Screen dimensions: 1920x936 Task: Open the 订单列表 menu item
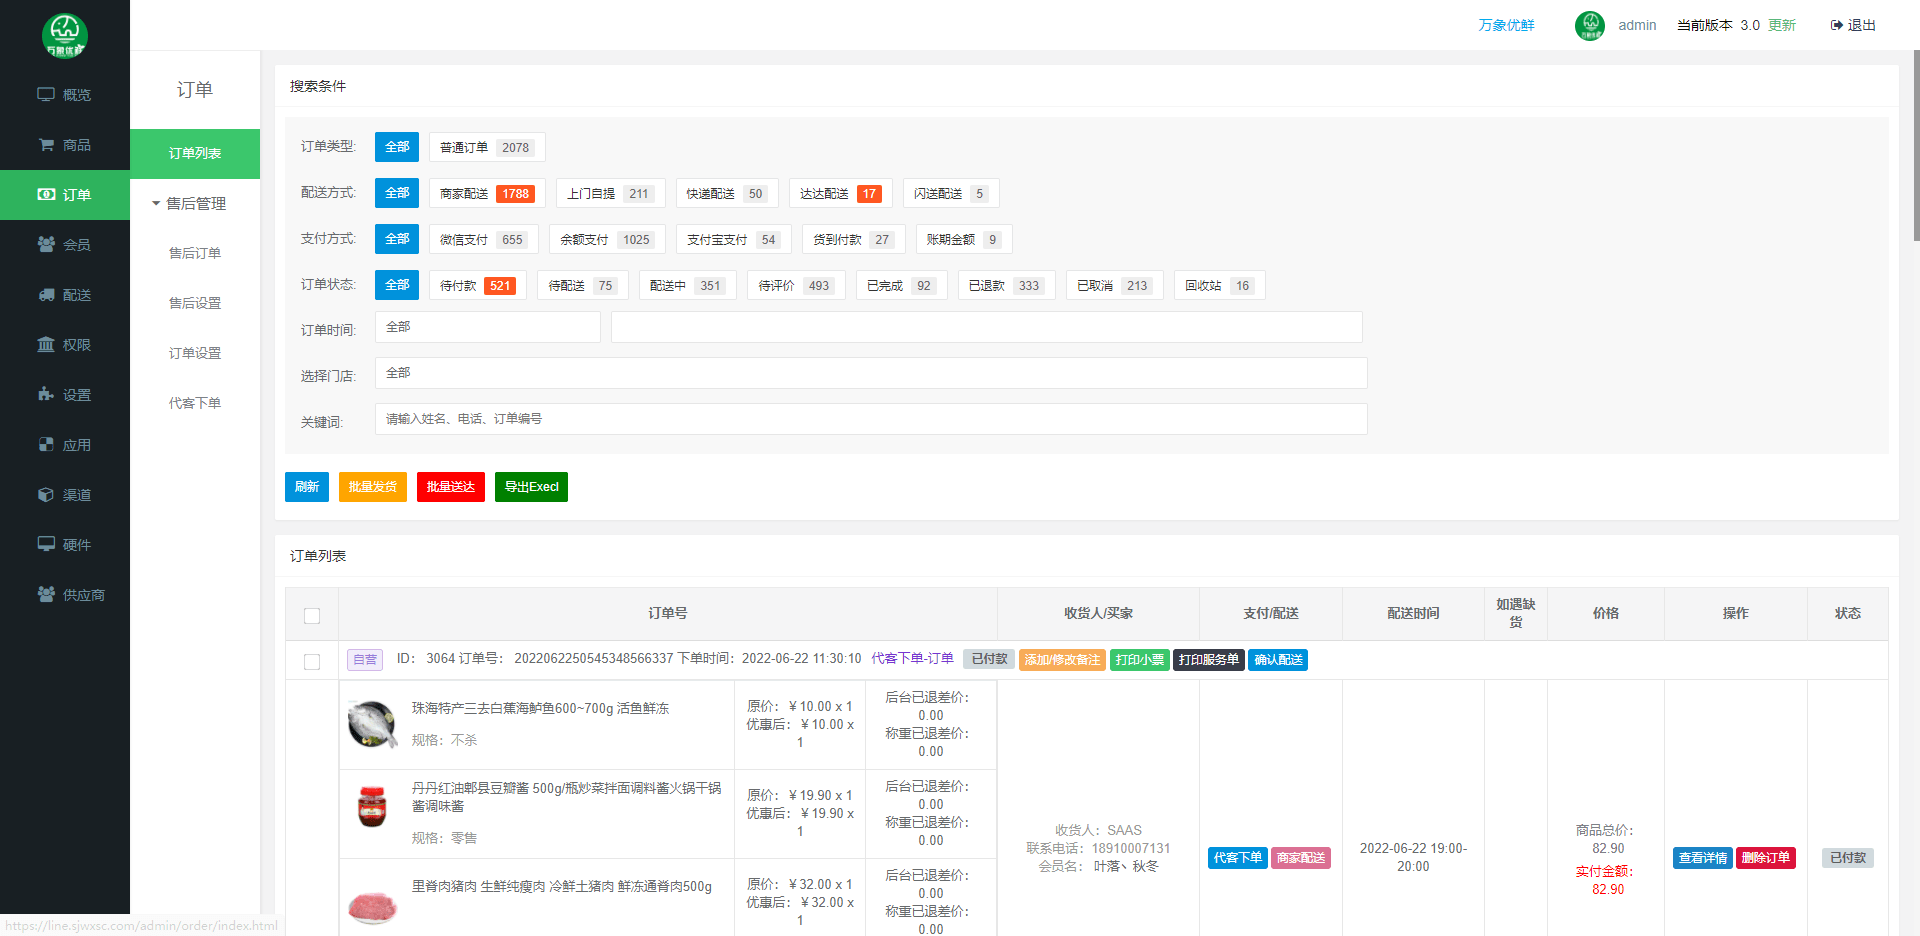(195, 154)
